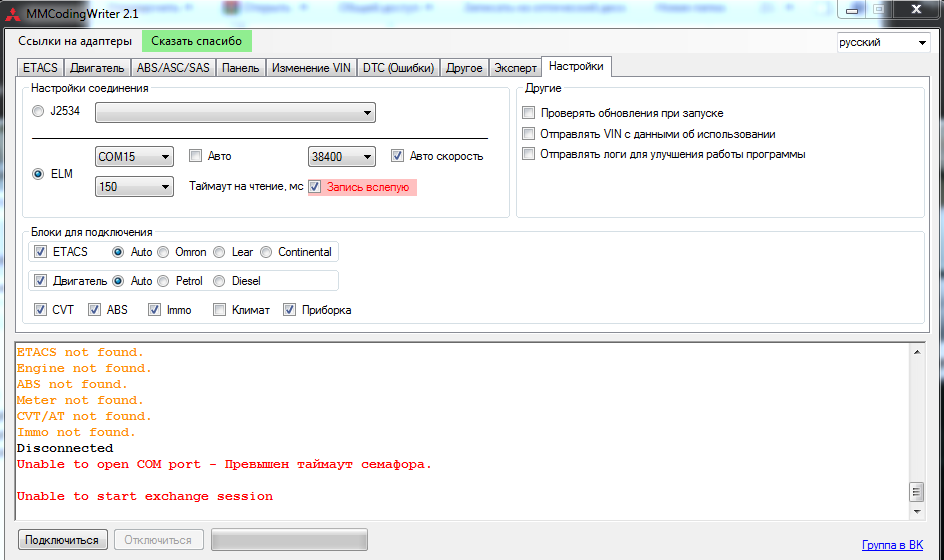944x560 pixels.
Task: Toggle the Приборка checkbox
Action: pos(290,310)
